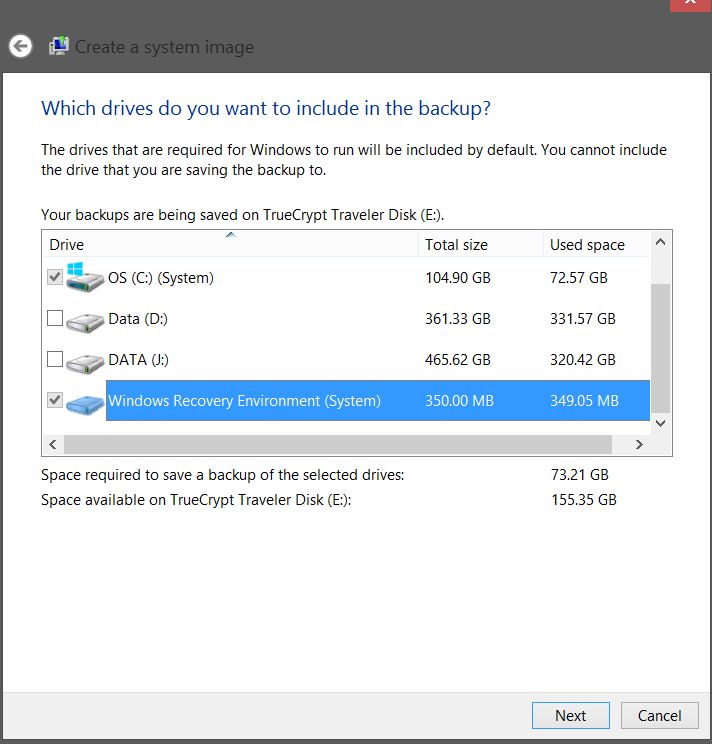Screen dimensions: 712x744
Task: Select the Windows Recovery Environment (System) row
Action: pyautogui.click(x=378, y=400)
